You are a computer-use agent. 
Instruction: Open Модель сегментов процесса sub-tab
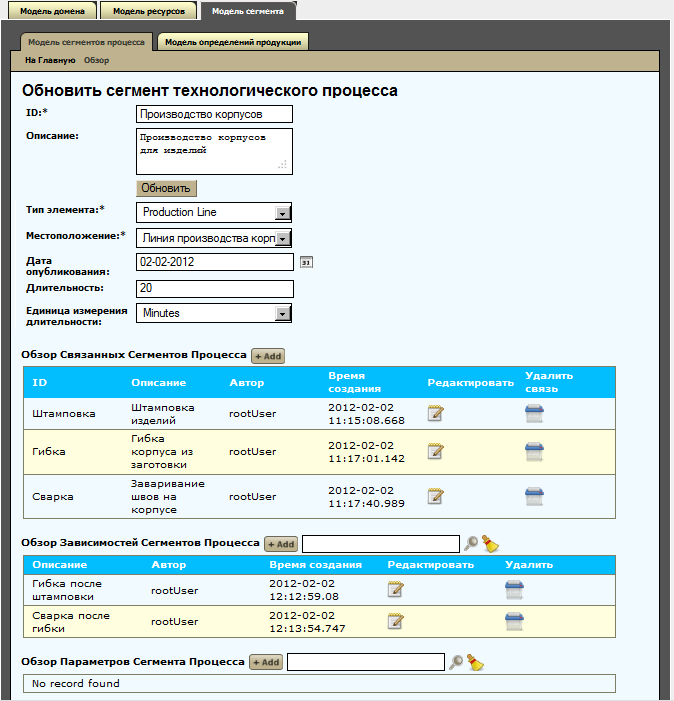pos(86,42)
